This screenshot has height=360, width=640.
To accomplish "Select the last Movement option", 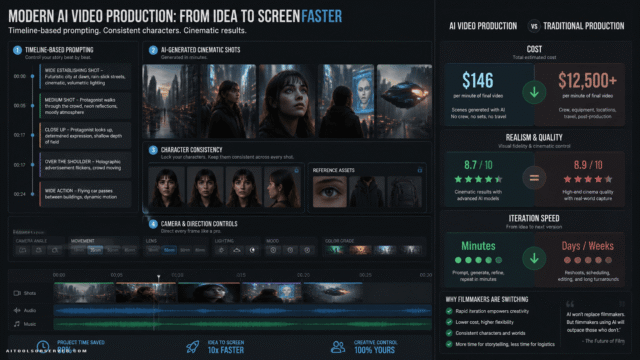I will (x=129, y=250).
